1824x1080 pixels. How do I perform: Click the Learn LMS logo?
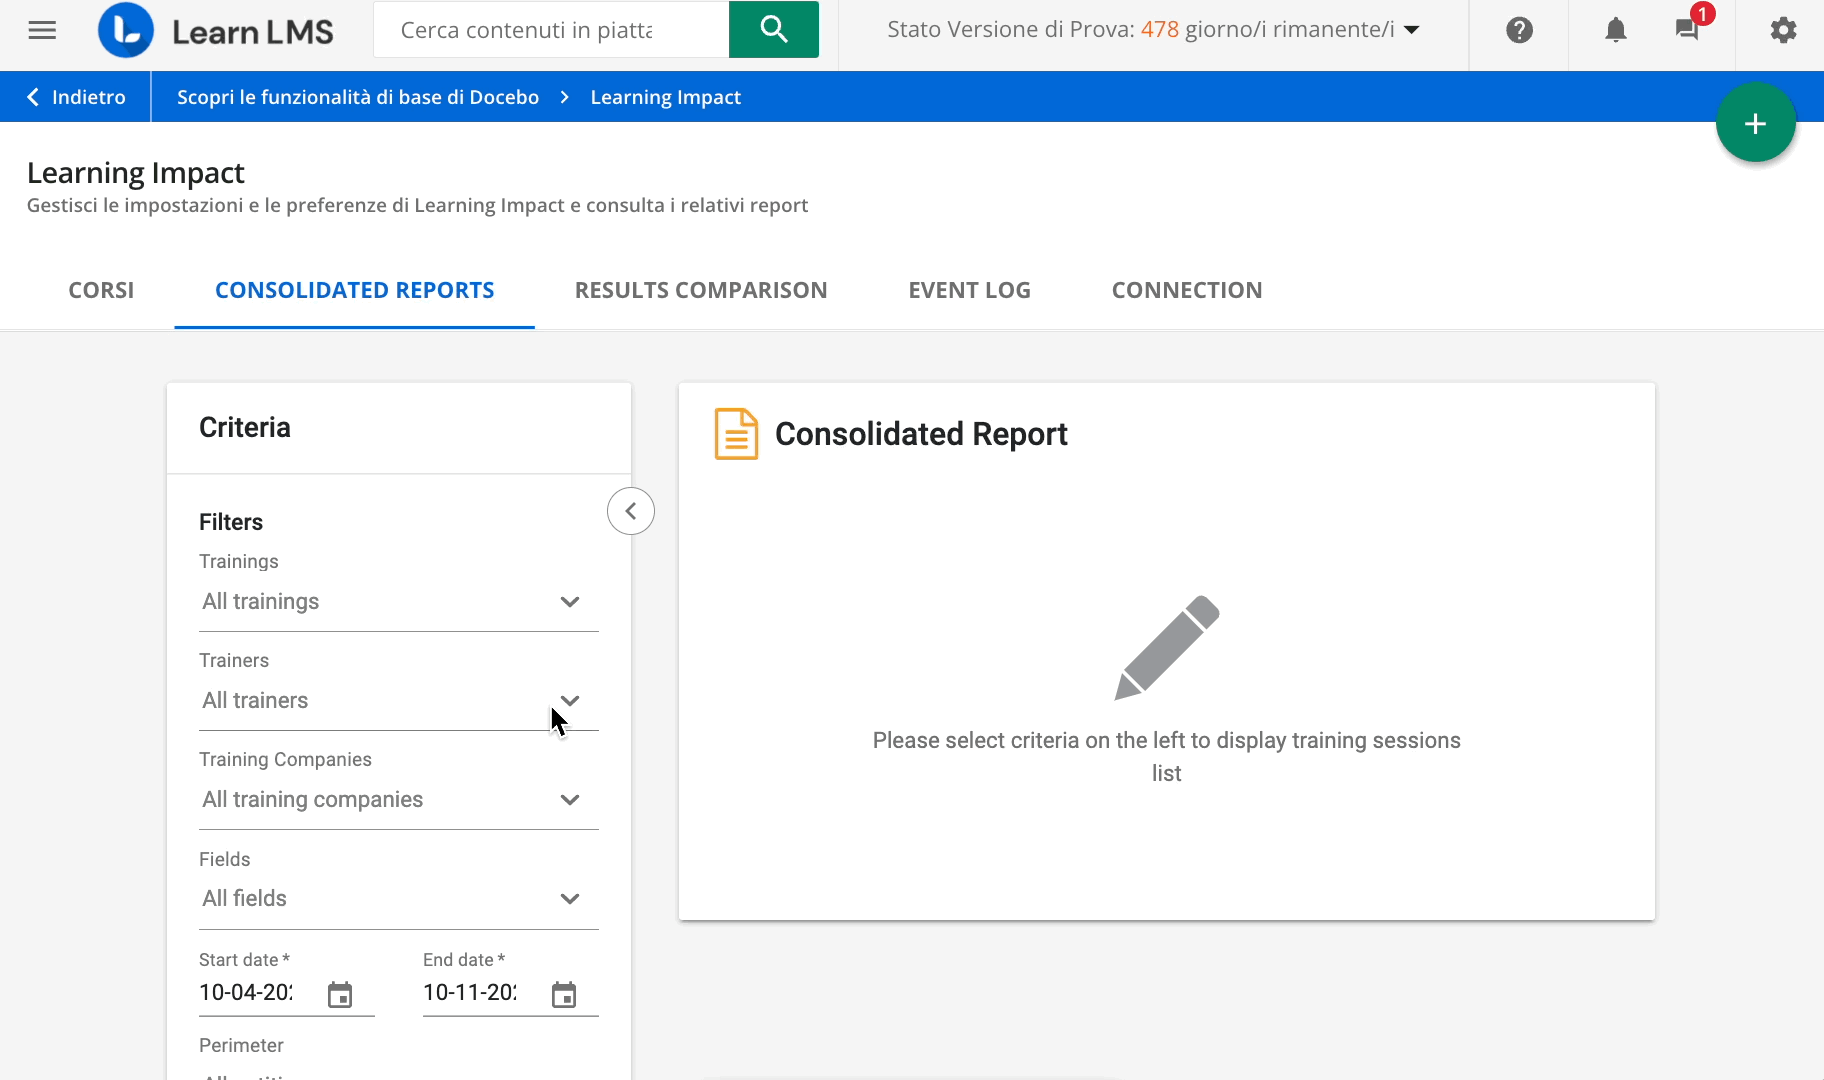pyautogui.click(x=216, y=31)
